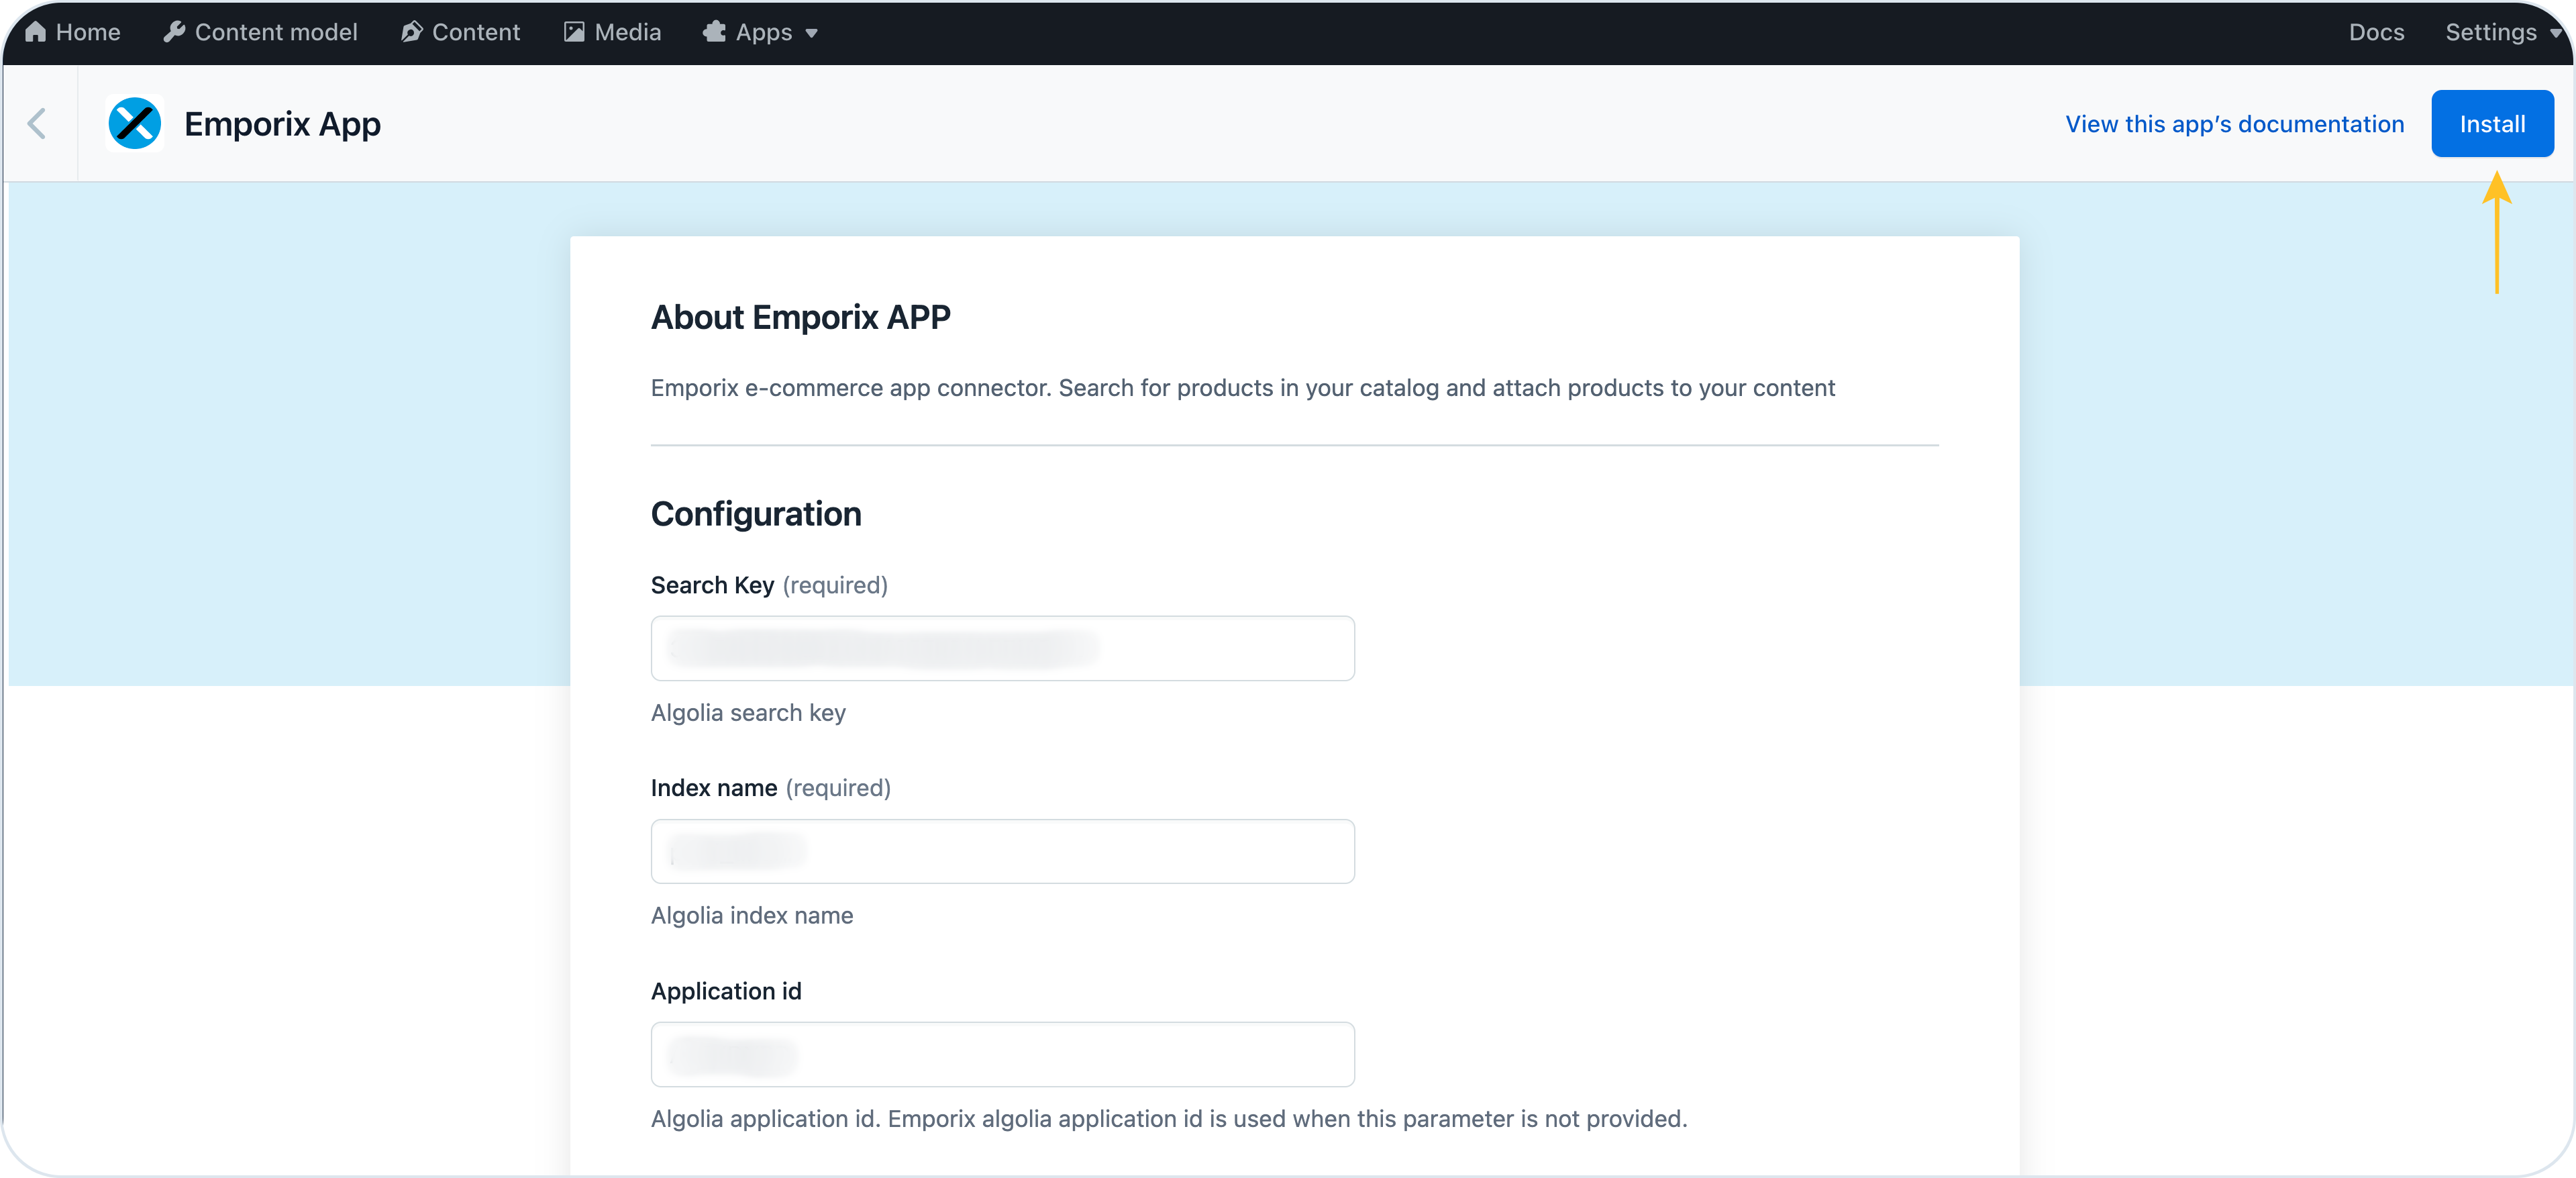Click the Media image icon
Screen dimensions: 2576x1178
(574, 32)
